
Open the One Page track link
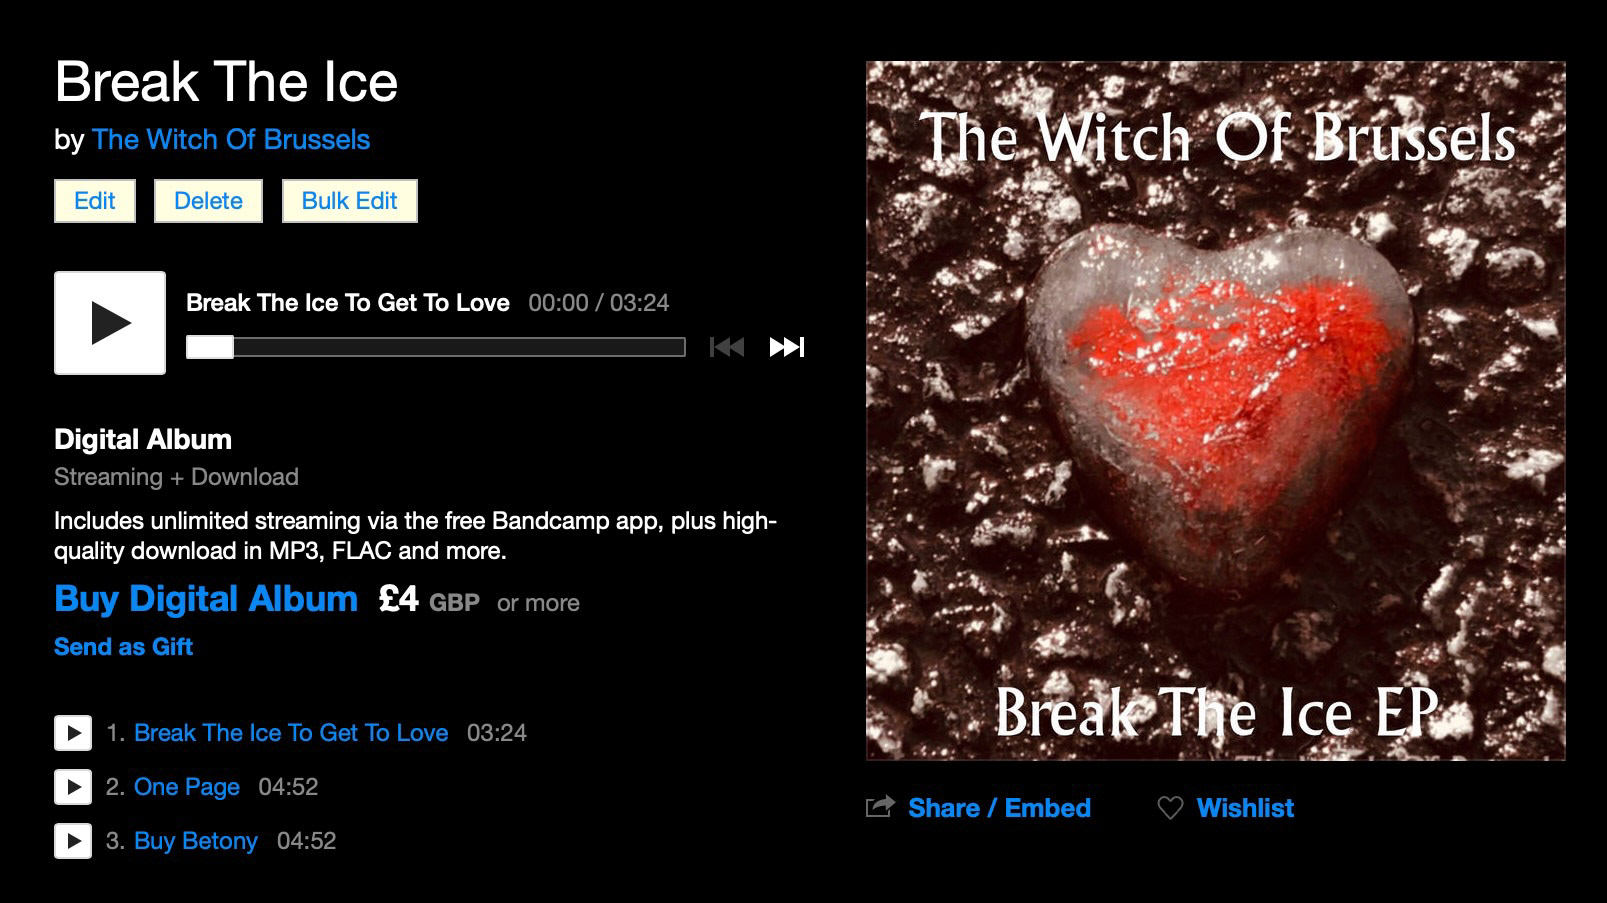point(187,787)
